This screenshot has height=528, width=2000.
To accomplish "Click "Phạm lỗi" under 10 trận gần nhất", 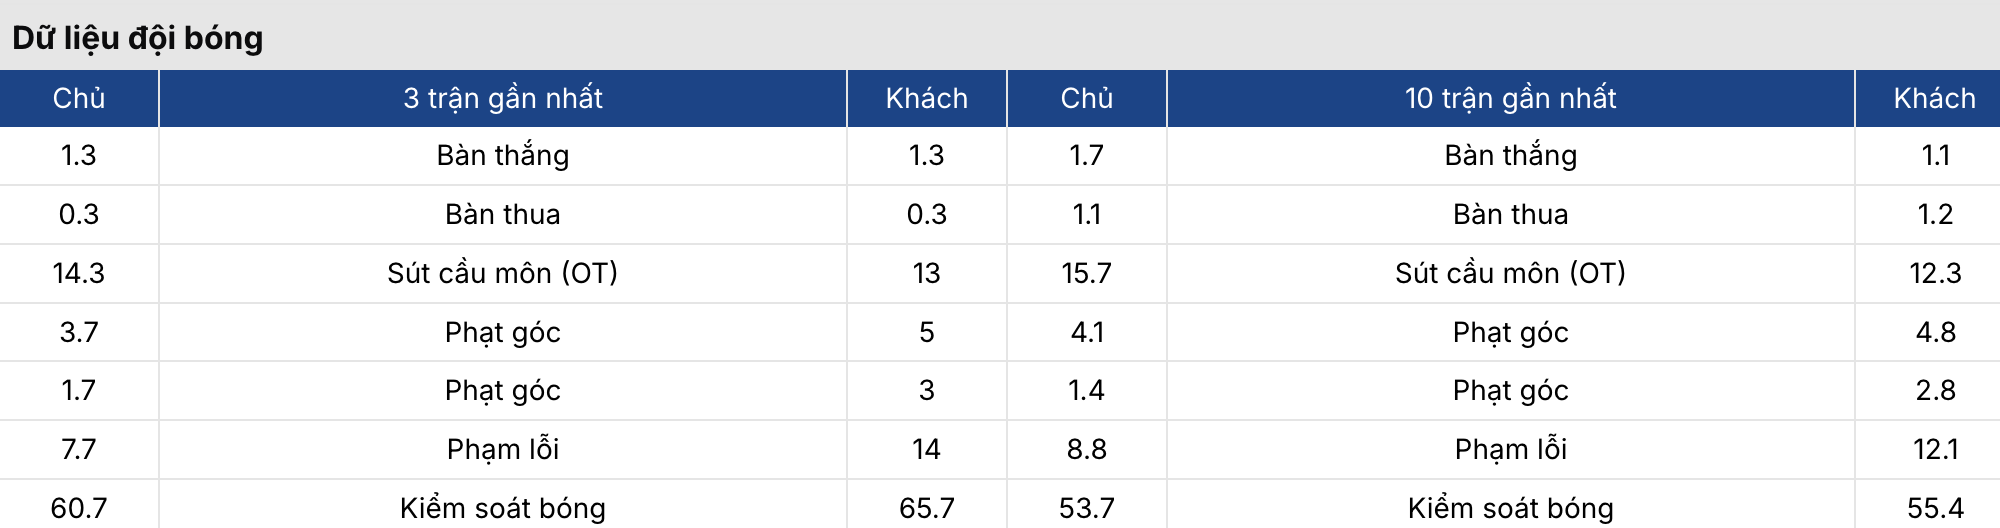I will [x=1510, y=449].
